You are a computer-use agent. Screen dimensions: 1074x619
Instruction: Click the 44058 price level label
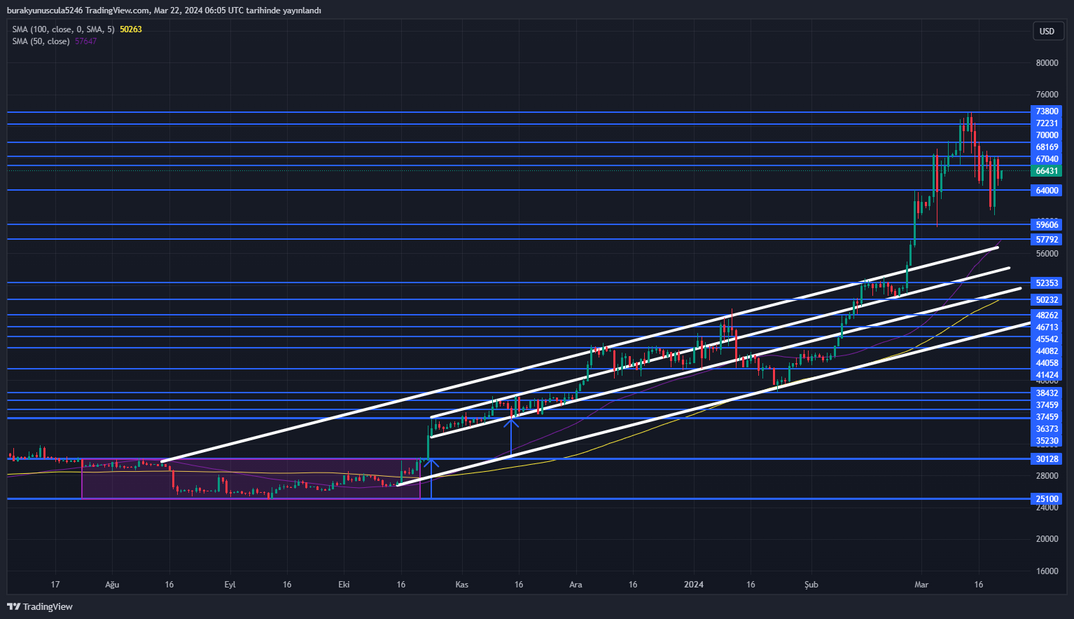point(1047,363)
